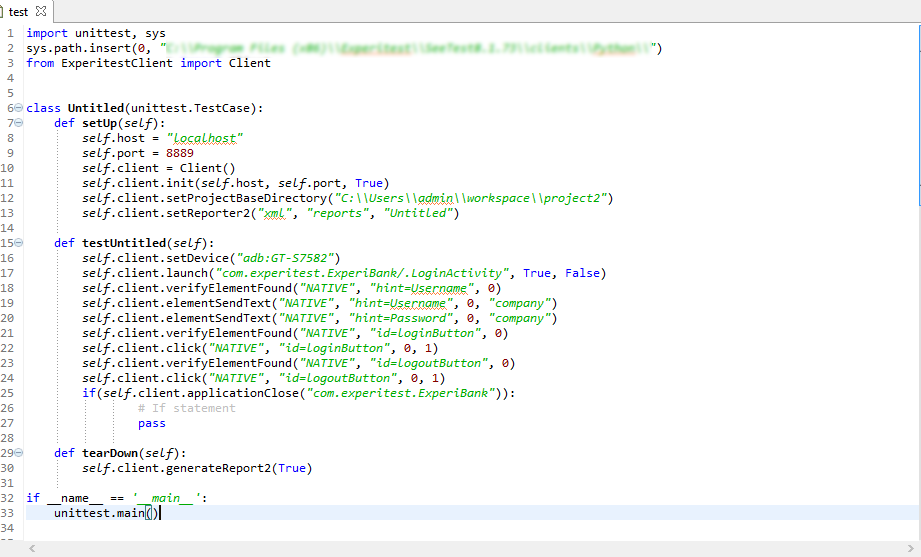
Task: Place cursor on the "# If statement" comment
Action: pos(187,408)
